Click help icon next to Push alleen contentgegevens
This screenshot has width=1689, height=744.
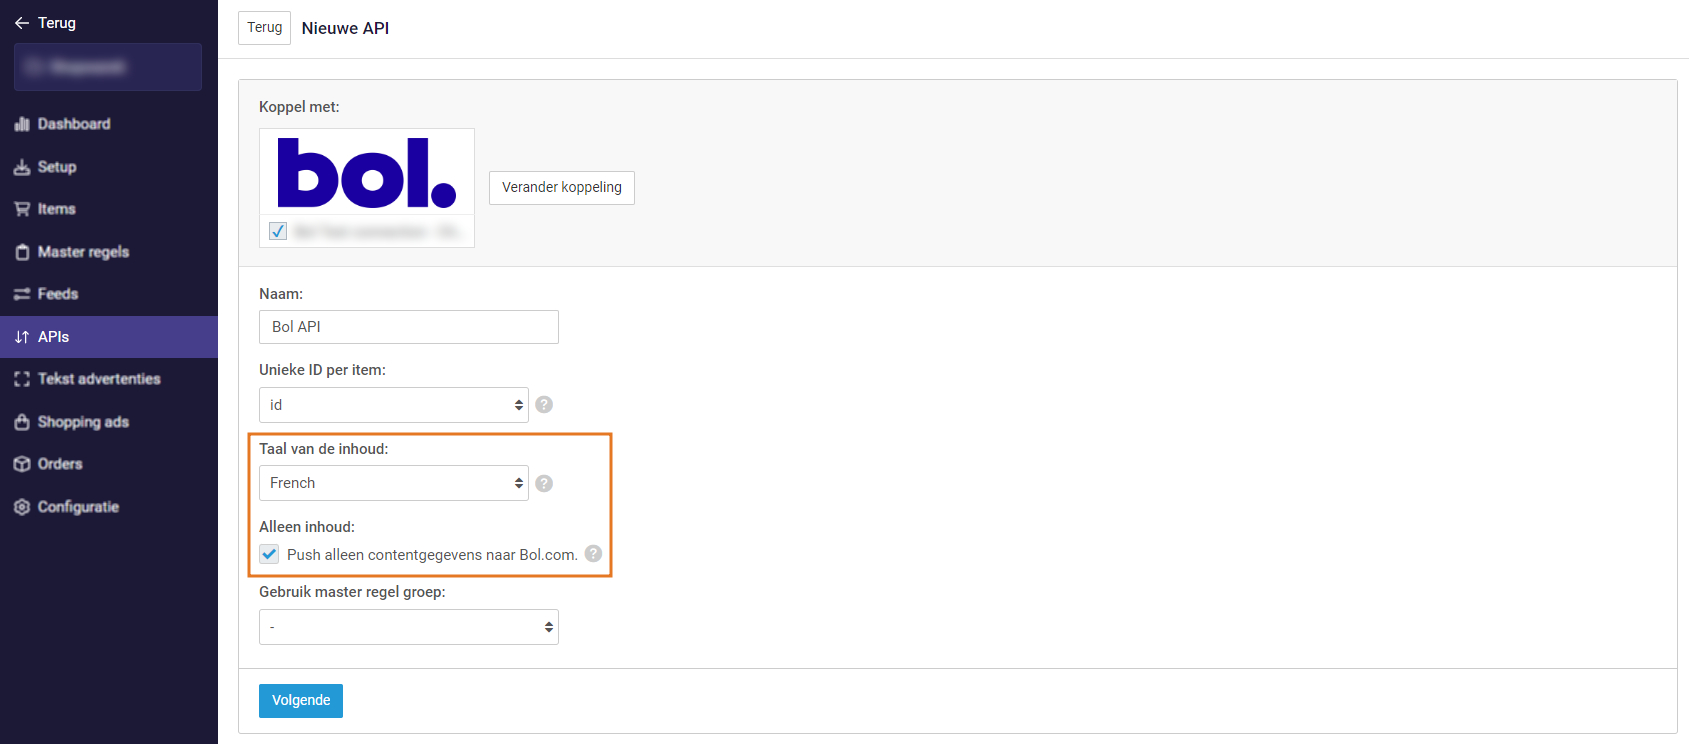click(x=594, y=553)
